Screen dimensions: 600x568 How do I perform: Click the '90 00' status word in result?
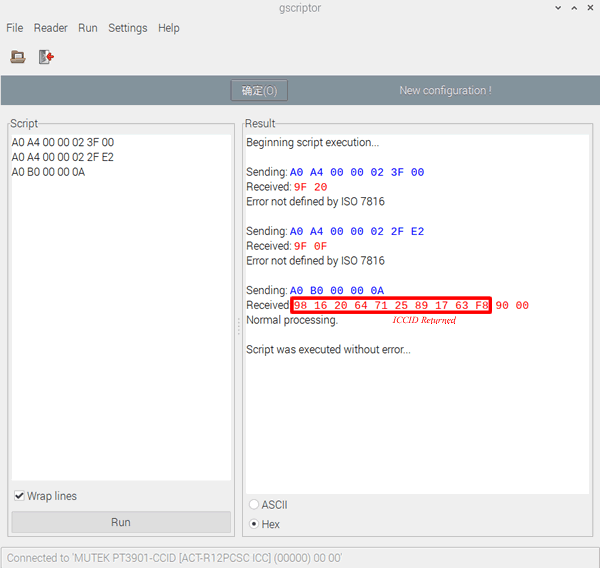click(512, 305)
